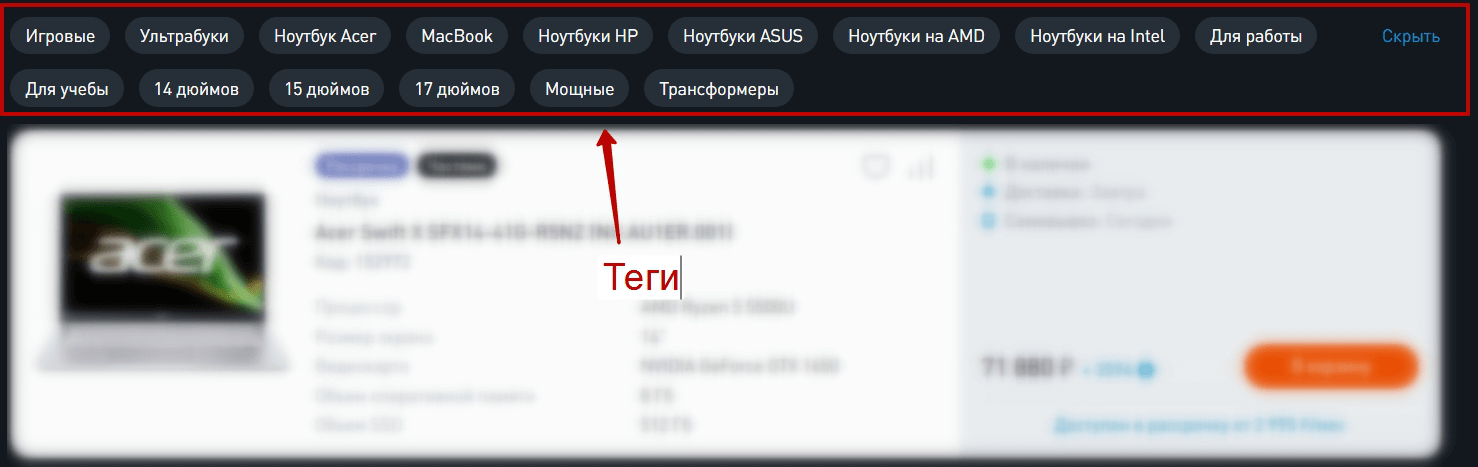Screen dimensions: 1478x467
Task: Select the Мощные tag
Action: (579, 89)
